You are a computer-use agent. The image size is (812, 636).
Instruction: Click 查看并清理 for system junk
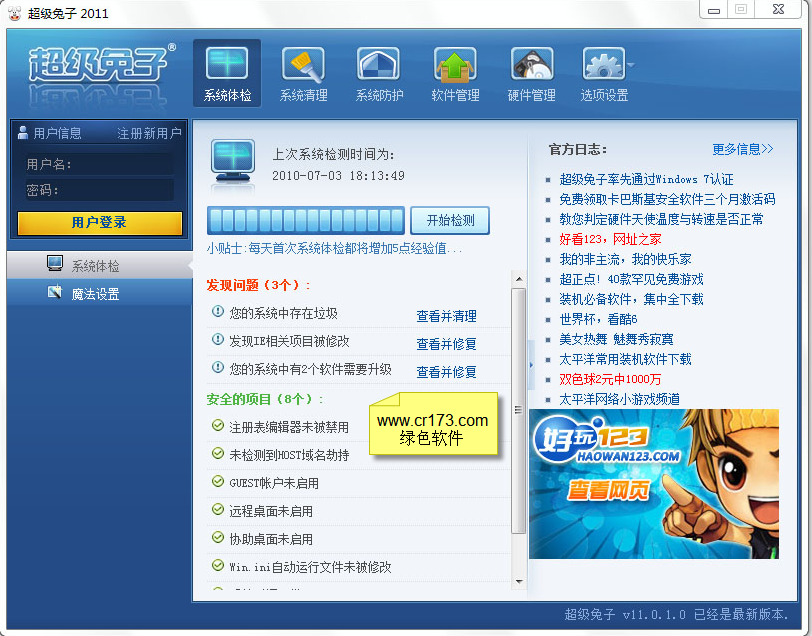tap(446, 316)
